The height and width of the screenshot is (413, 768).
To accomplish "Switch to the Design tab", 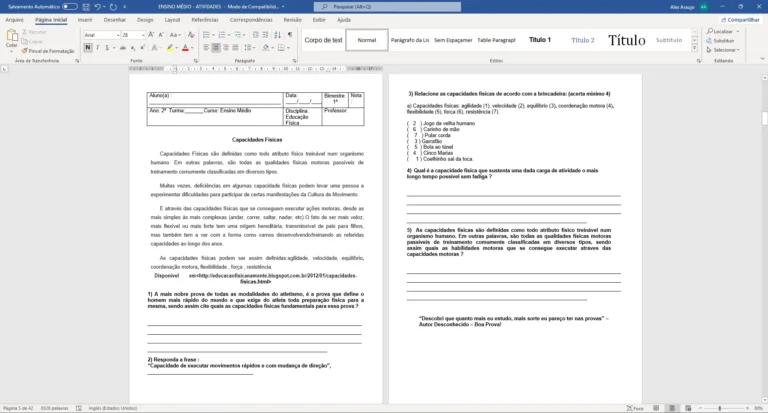I will coord(145,20).
